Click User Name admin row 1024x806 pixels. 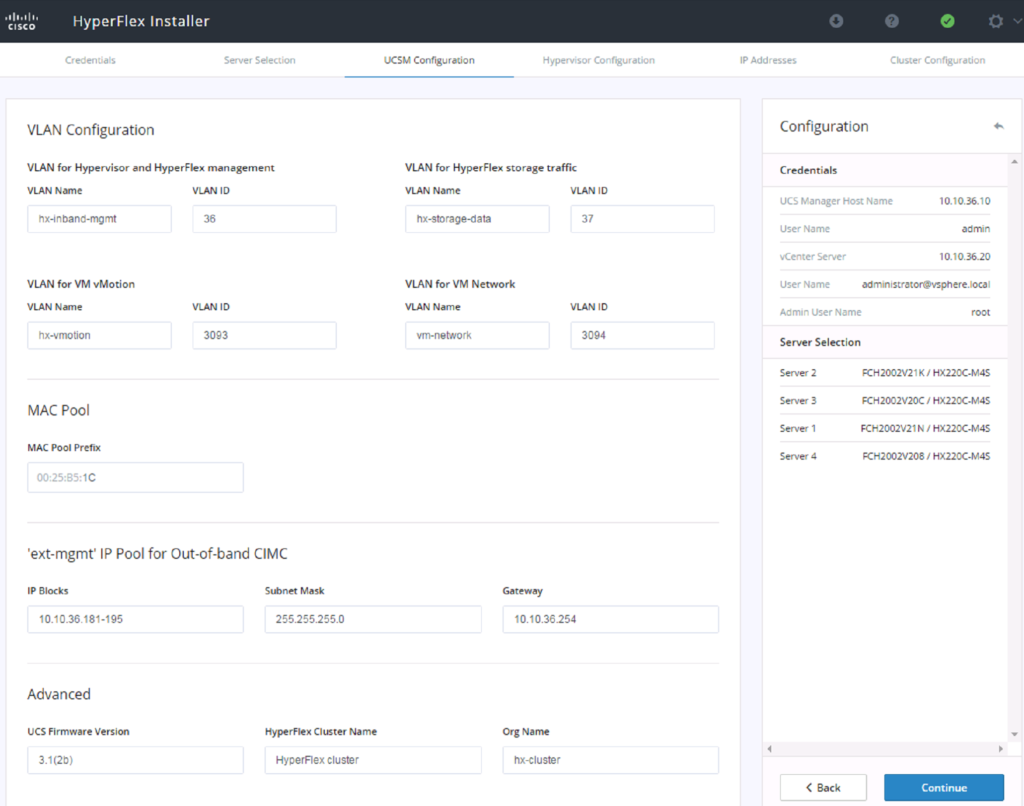tap(885, 229)
